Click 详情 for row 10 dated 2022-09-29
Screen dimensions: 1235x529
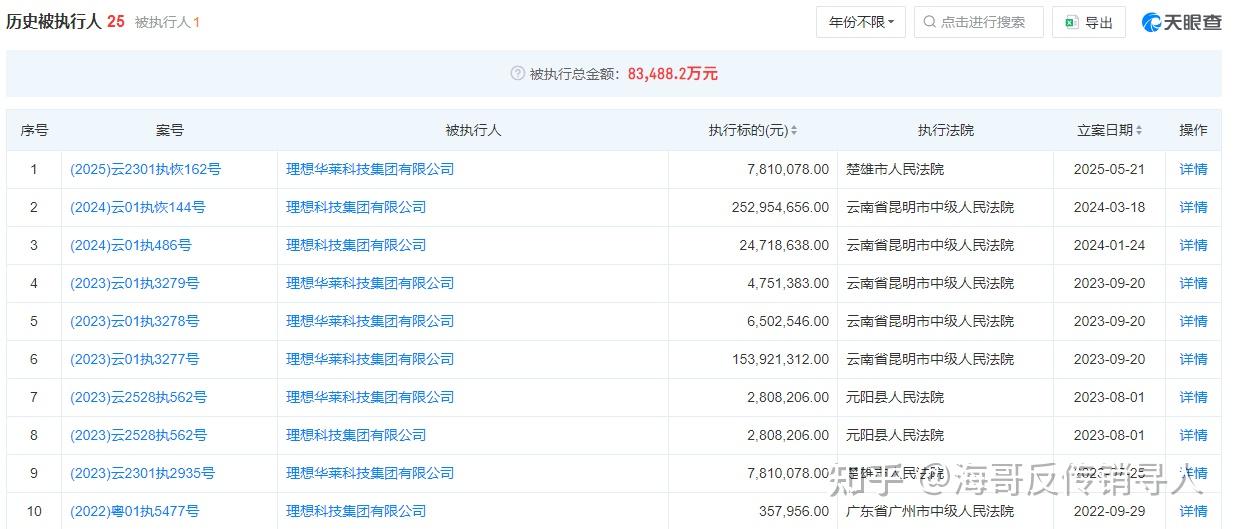[x=1193, y=511]
